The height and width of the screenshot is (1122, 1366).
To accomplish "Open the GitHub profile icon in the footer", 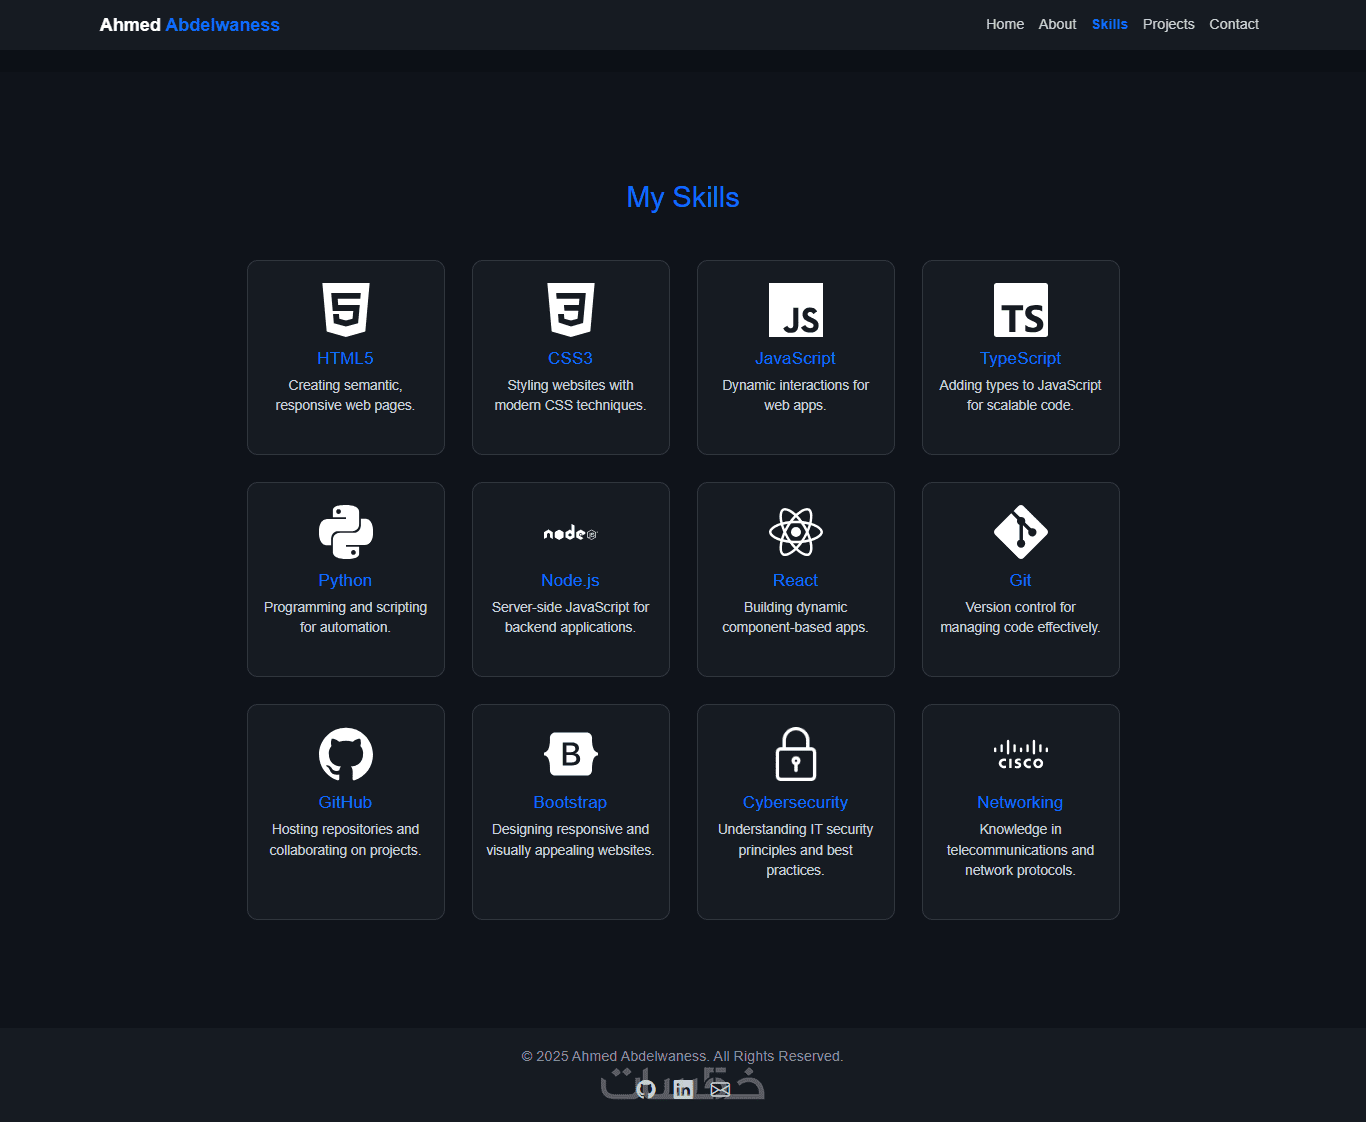I will point(646,1089).
